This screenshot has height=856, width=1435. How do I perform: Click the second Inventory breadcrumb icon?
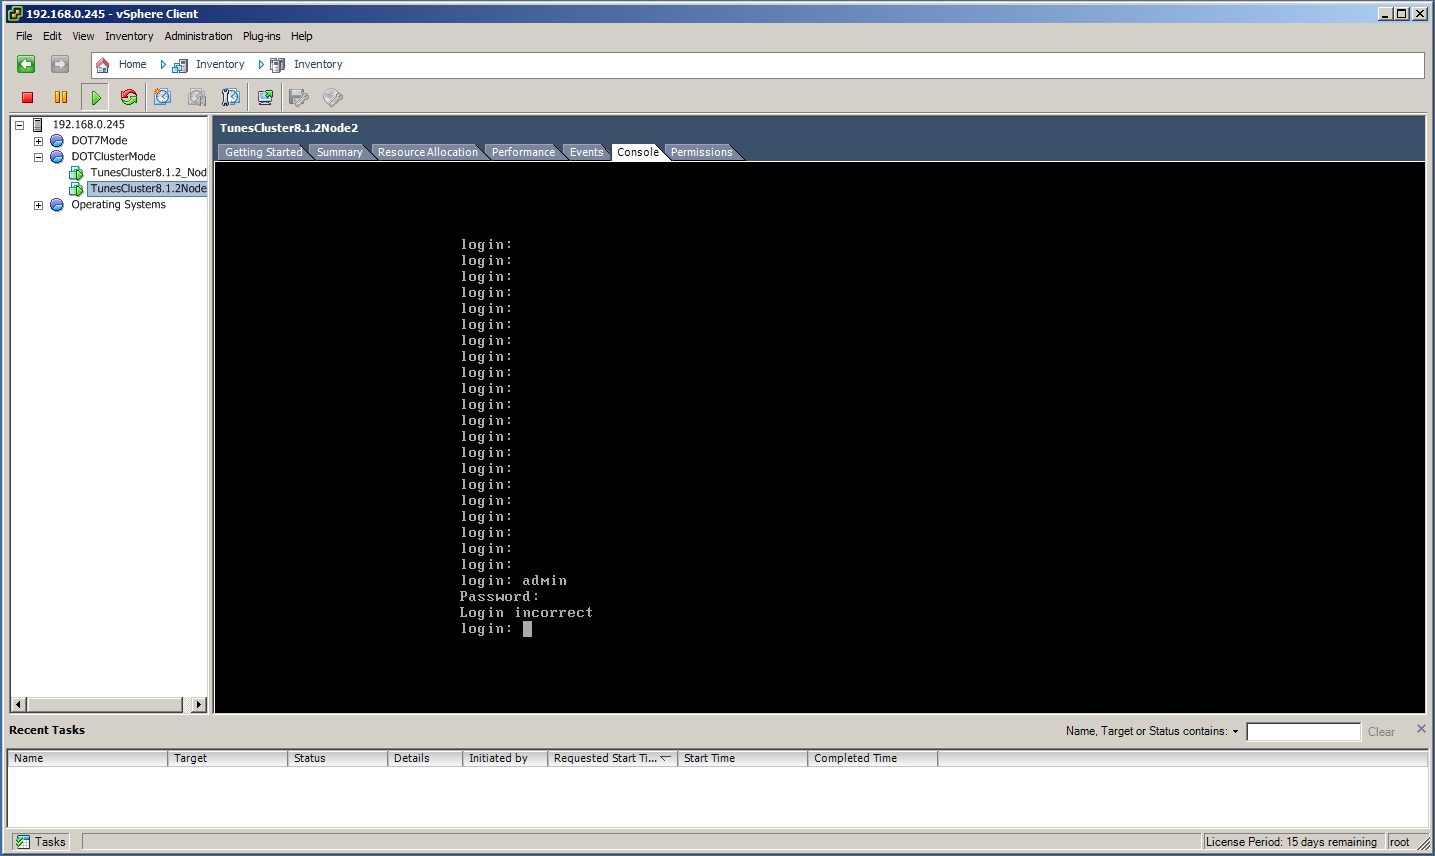pyautogui.click(x=278, y=65)
